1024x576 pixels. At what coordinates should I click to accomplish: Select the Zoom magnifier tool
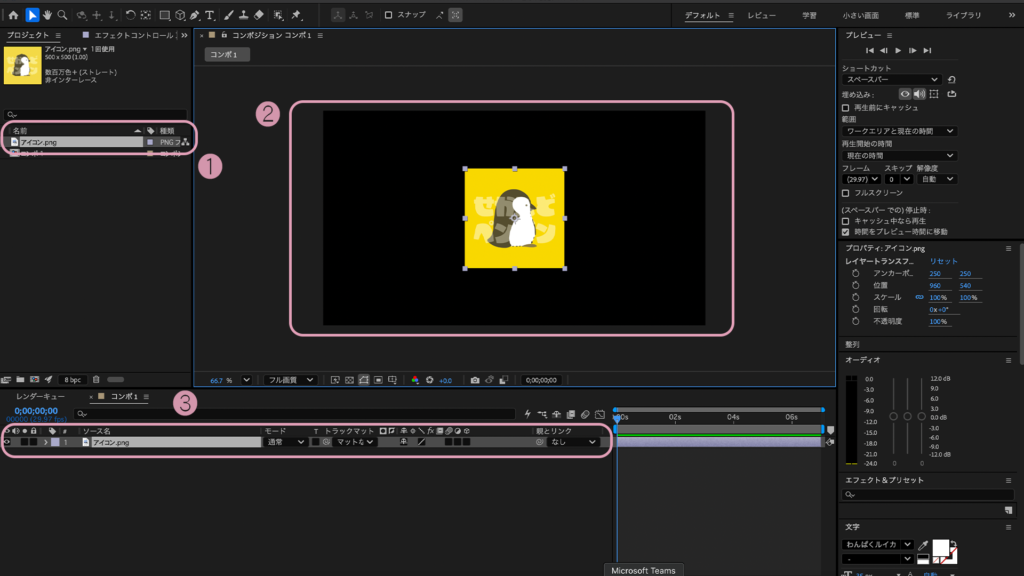coord(63,14)
